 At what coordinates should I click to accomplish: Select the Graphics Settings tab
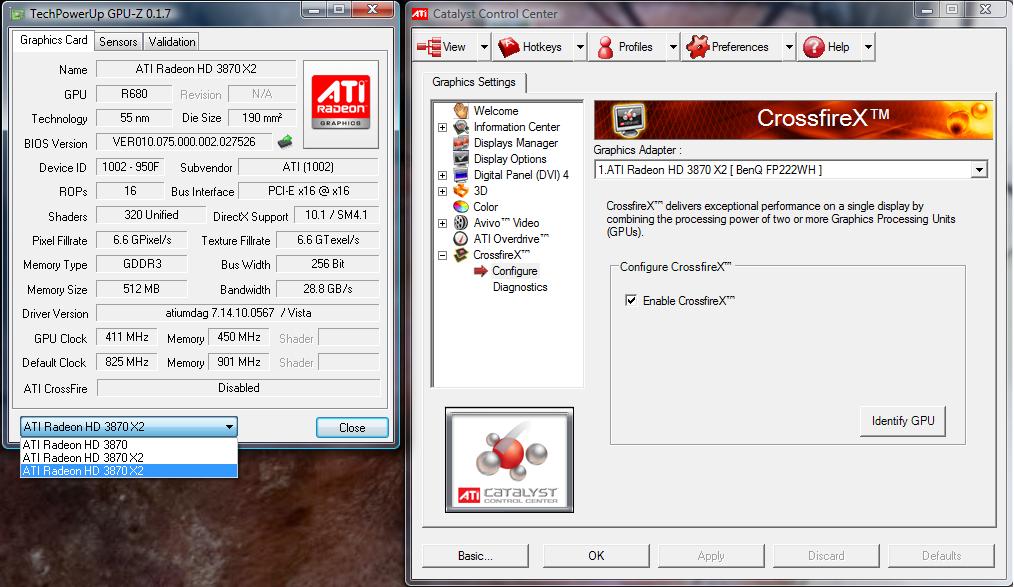474,82
